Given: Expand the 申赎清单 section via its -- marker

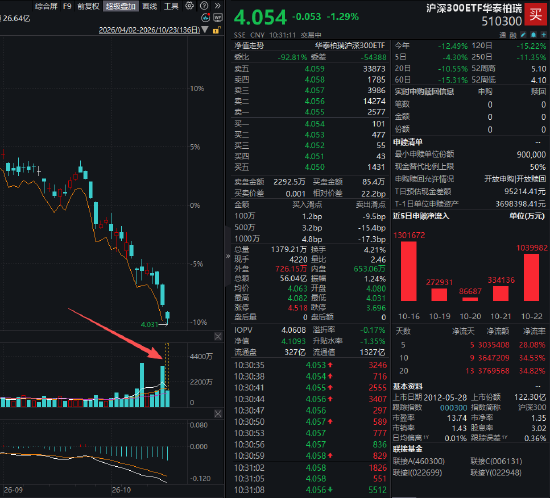Looking at the screenshot, I should pyautogui.click(x=538, y=142).
